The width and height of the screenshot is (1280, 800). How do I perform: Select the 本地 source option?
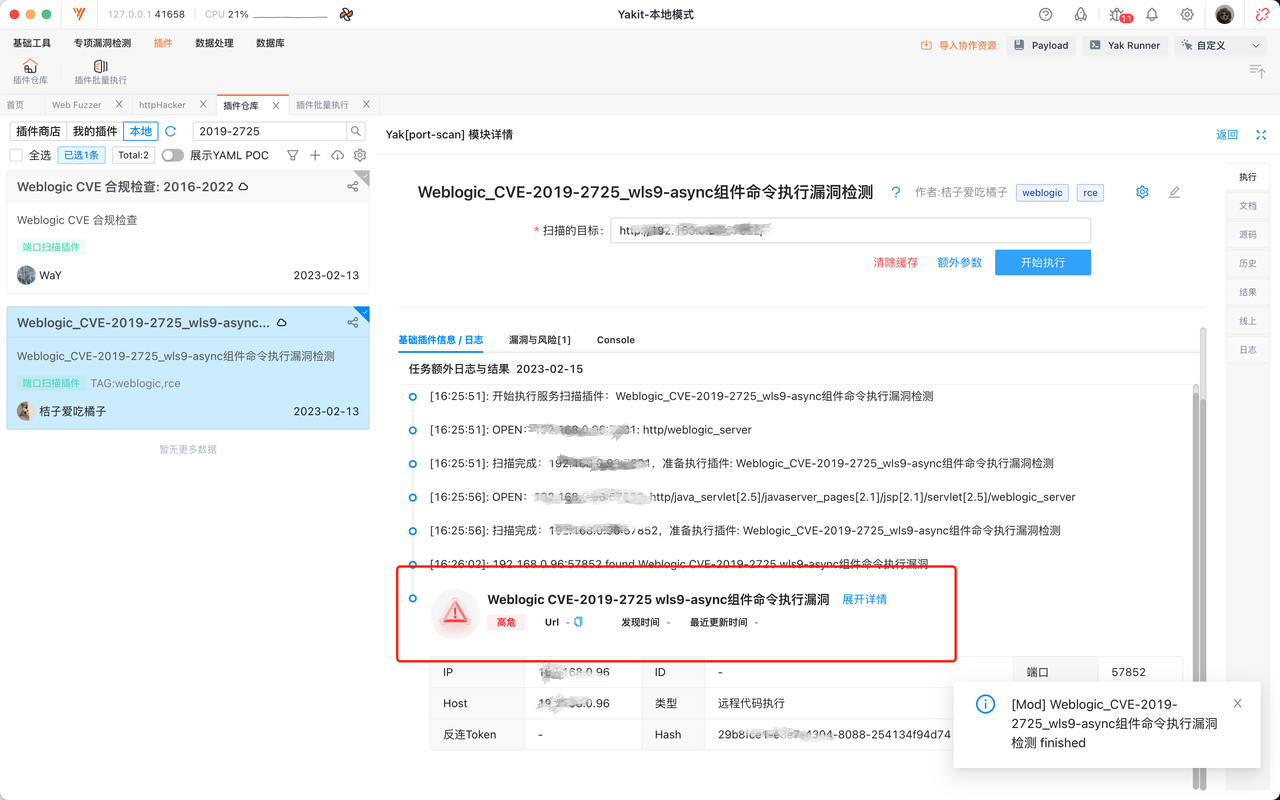point(141,131)
